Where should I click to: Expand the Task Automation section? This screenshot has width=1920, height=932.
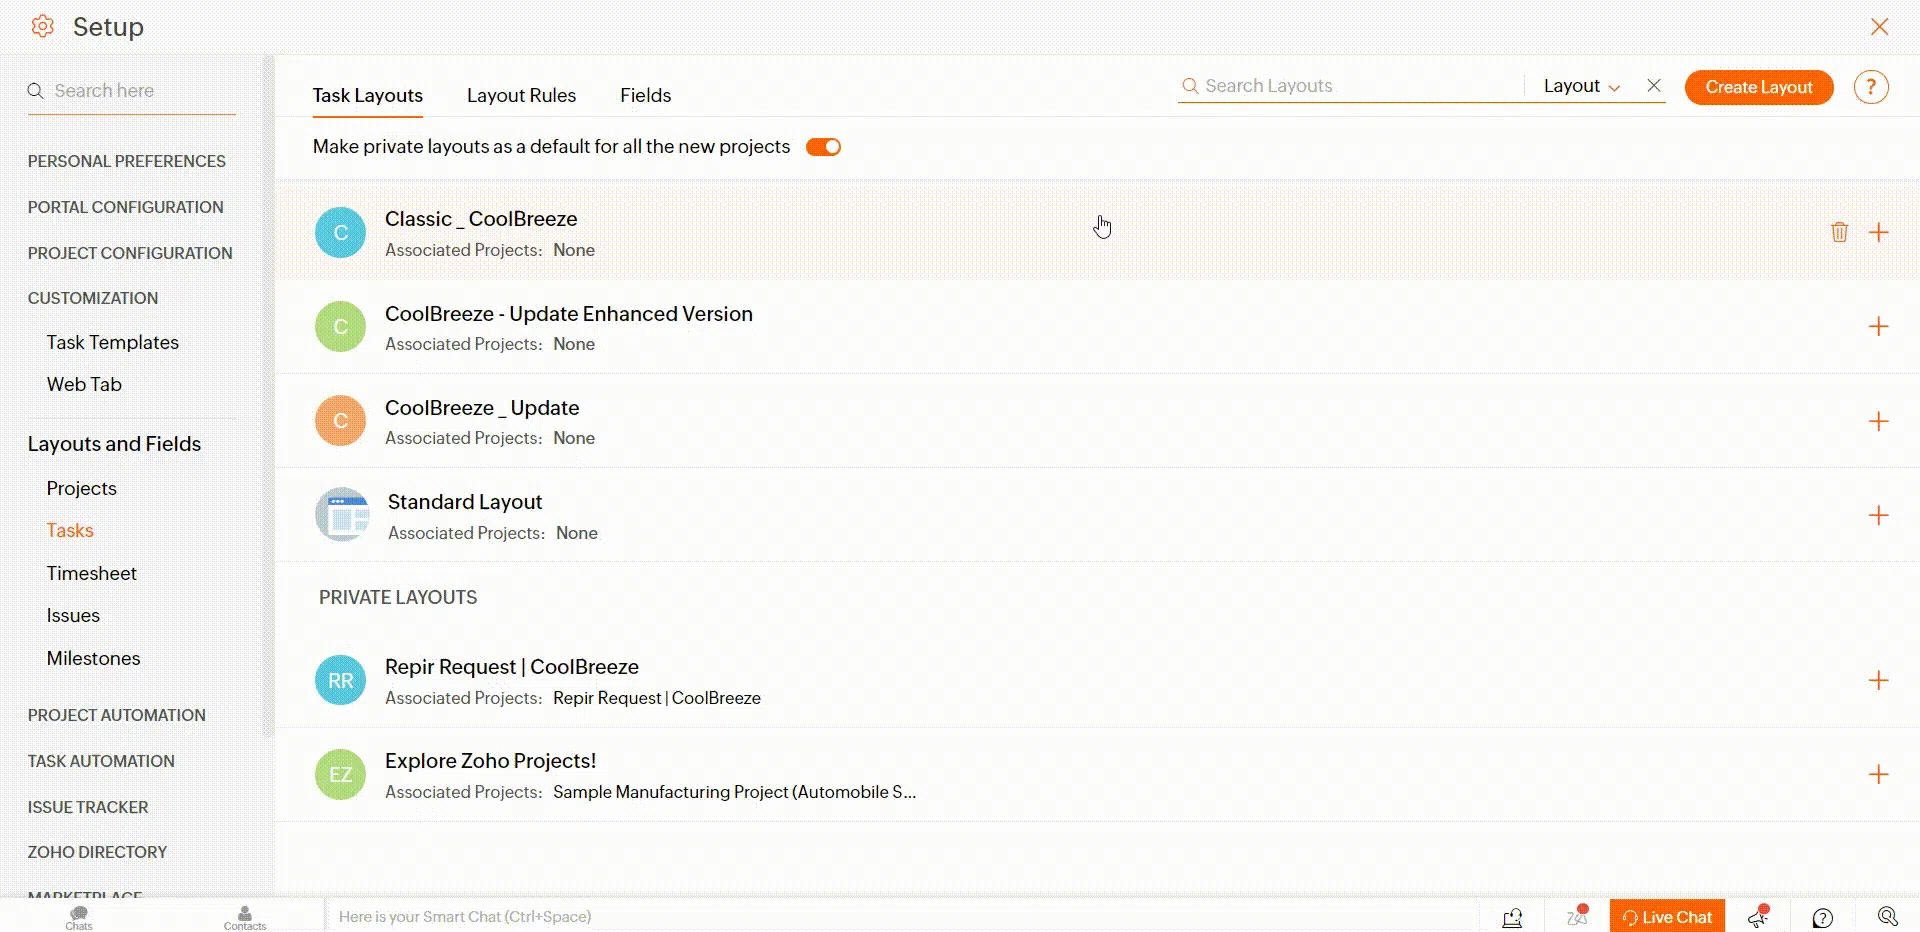[x=101, y=761]
